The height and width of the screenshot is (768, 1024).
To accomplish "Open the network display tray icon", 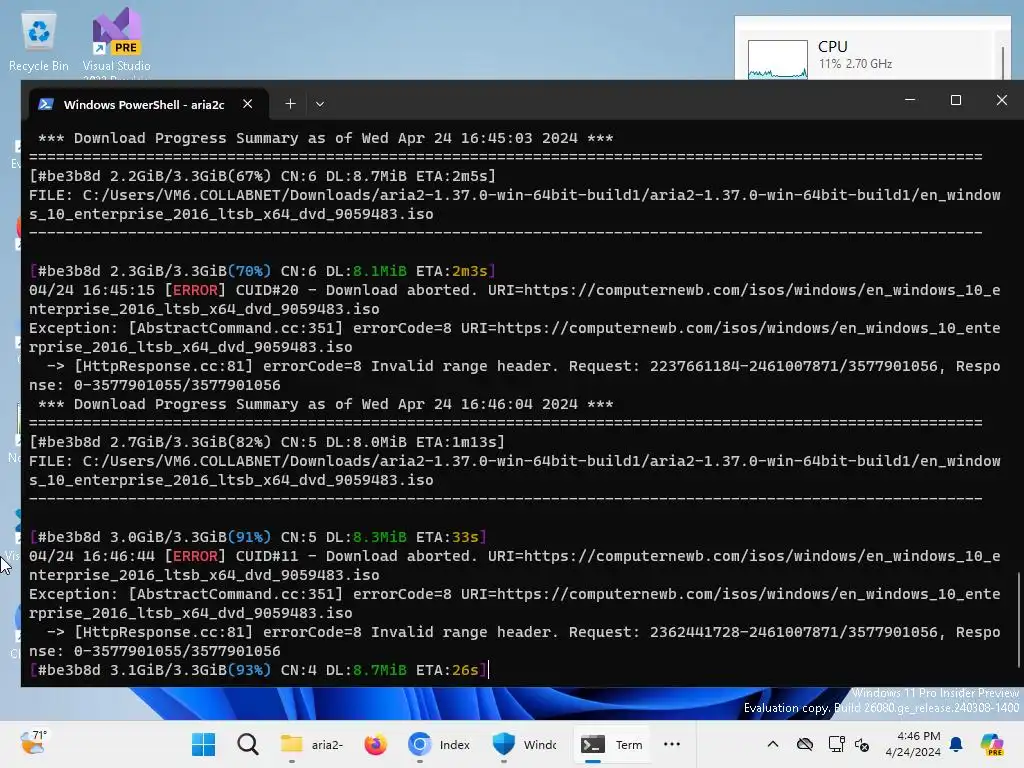I will [x=836, y=744].
